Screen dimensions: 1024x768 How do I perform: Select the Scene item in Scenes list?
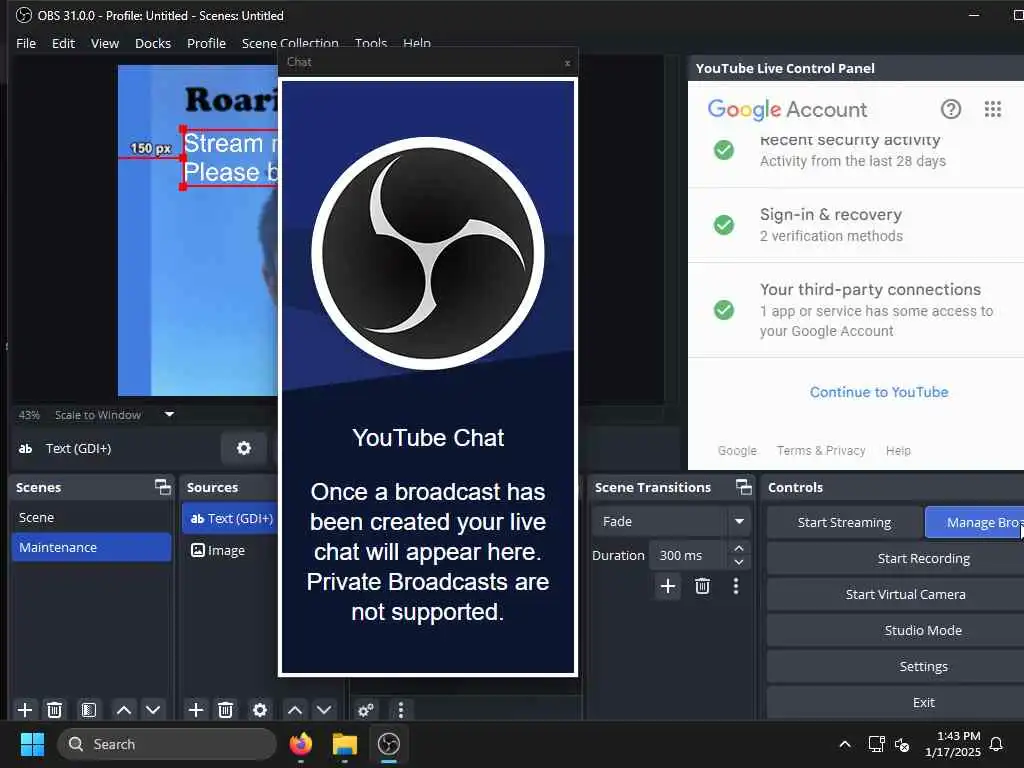point(91,517)
